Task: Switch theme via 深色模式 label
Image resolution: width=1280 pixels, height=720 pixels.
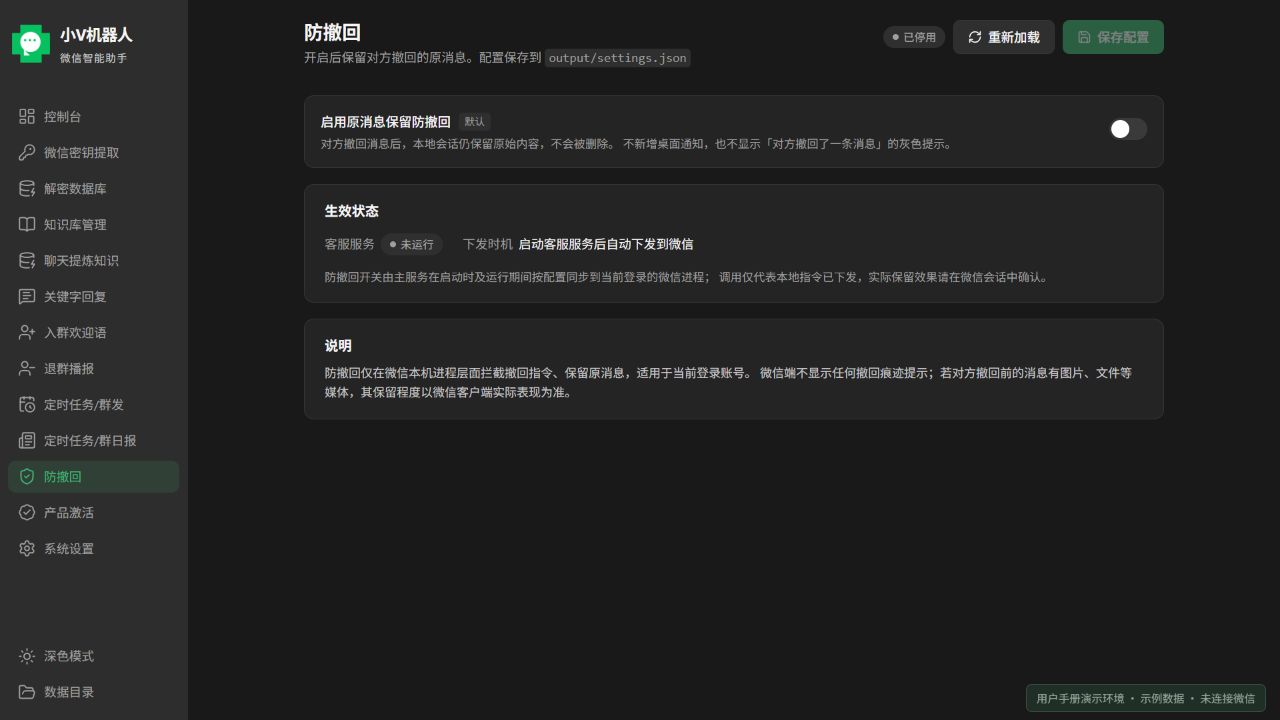Action: (x=69, y=656)
